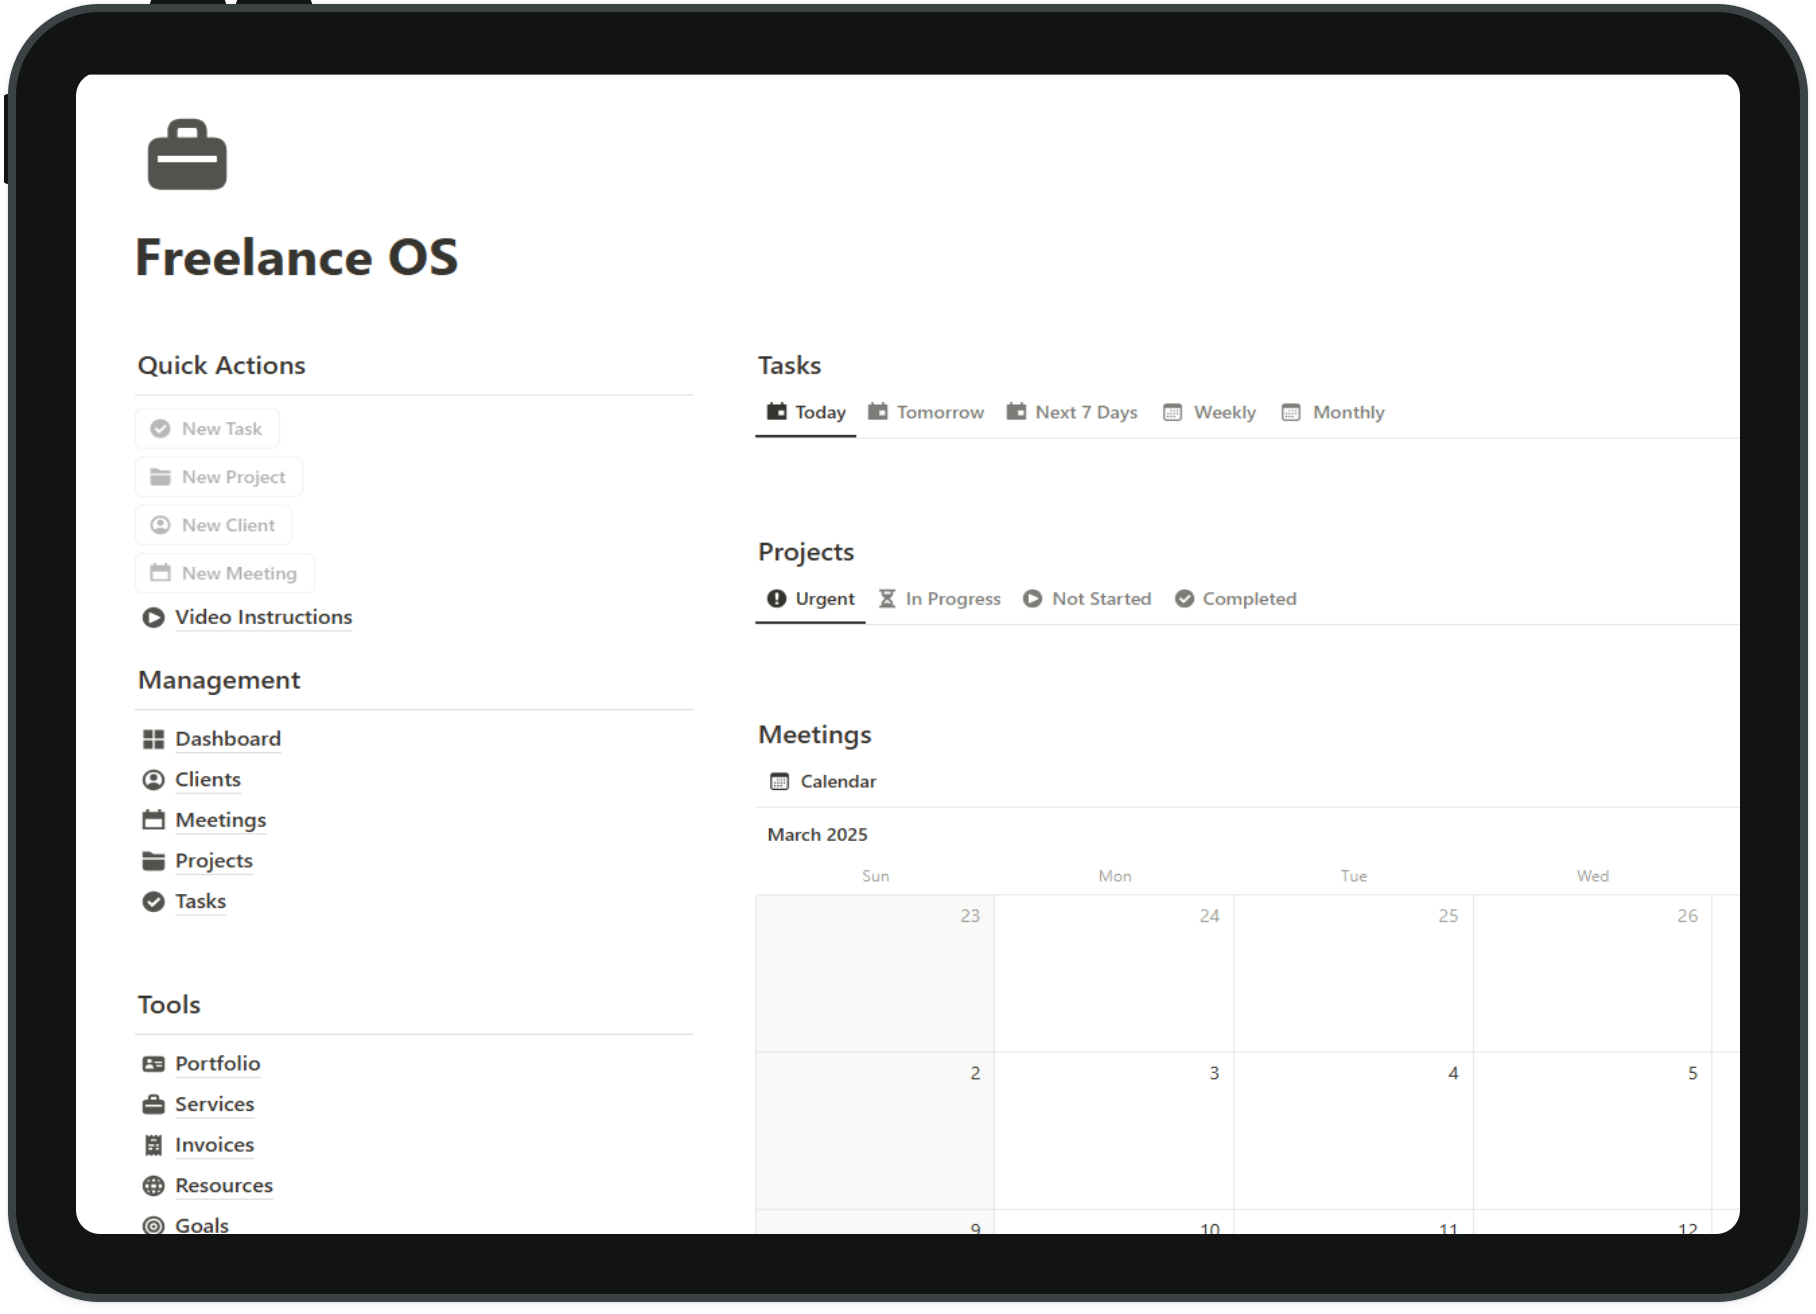The width and height of the screenshot is (1816, 1314).
Task: Open the Meetings page link
Action: click(x=221, y=820)
